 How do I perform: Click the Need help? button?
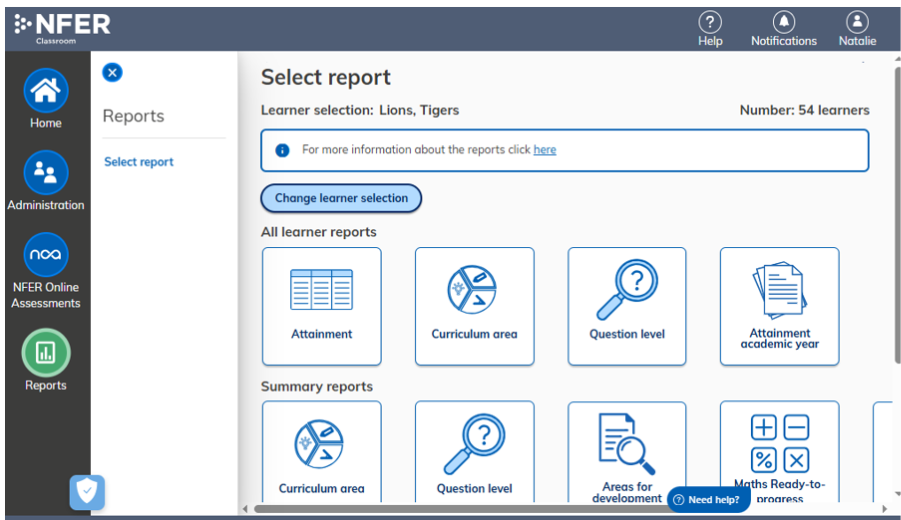click(x=708, y=500)
